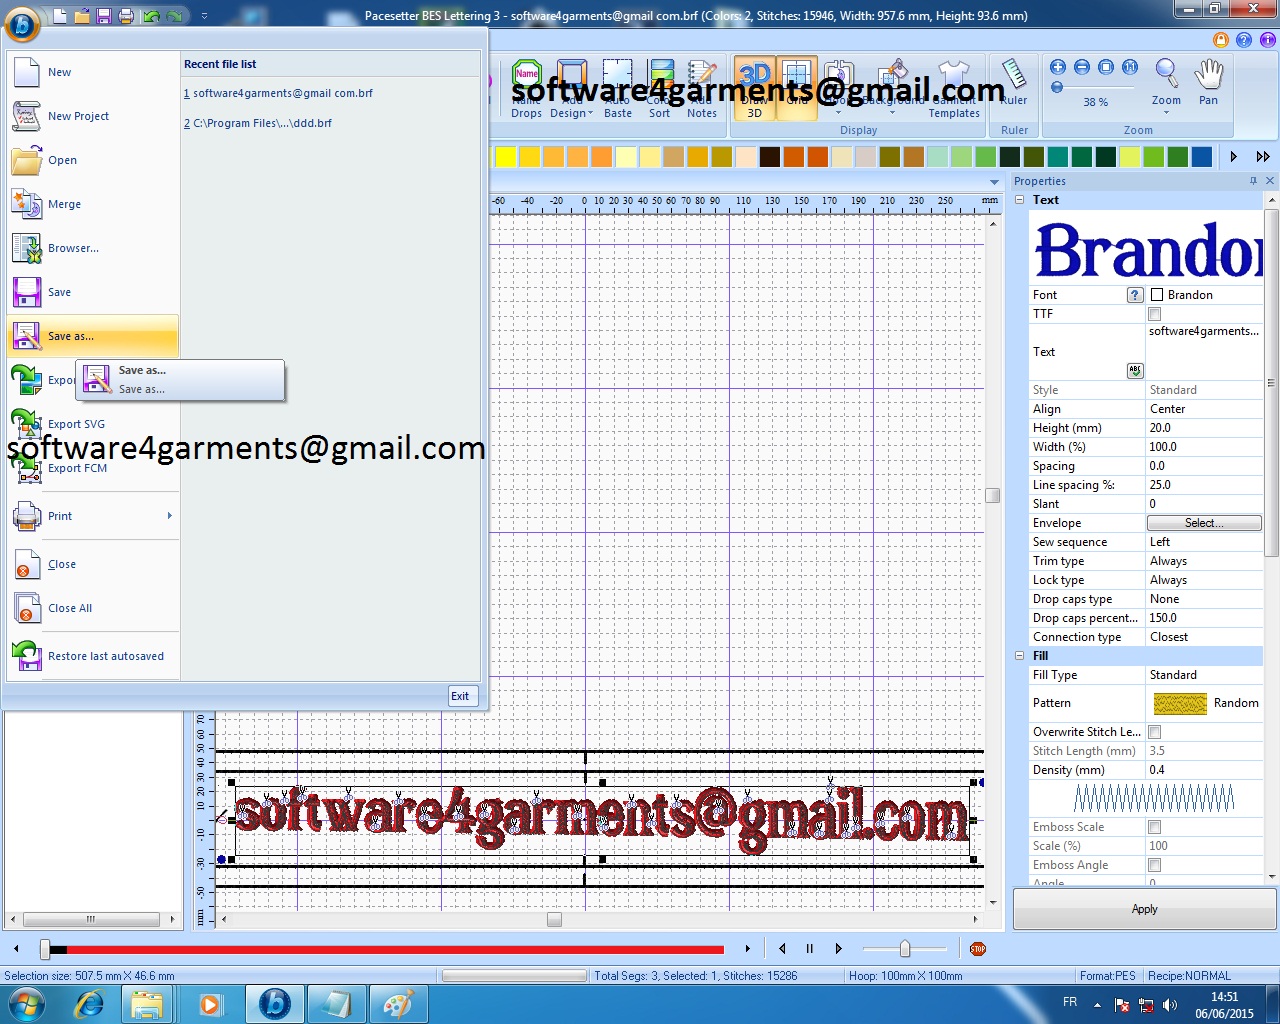This screenshot has height=1024, width=1280.
Task: Click the quick access Print icon
Action: click(x=126, y=16)
